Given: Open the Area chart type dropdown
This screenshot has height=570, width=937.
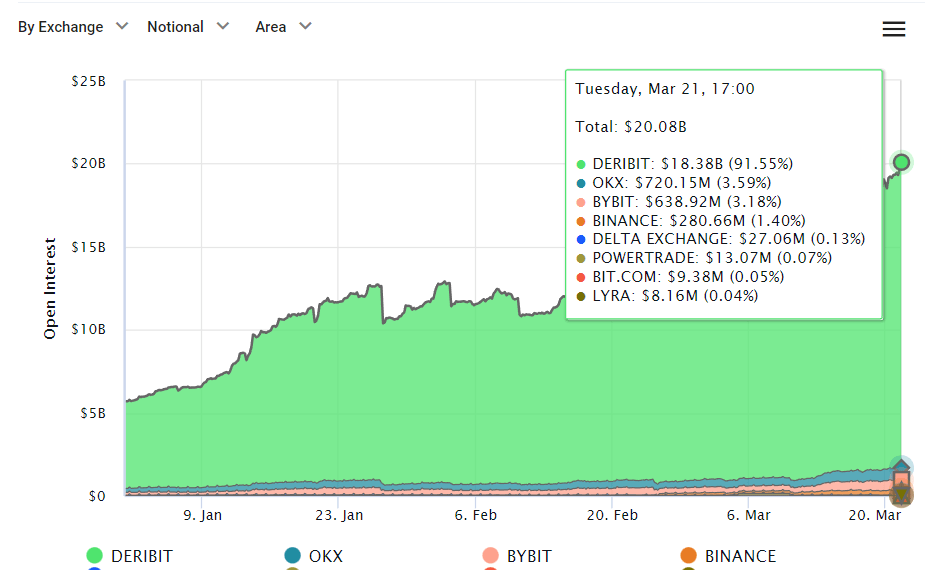Looking at the screenshot, I should [283, 27].
